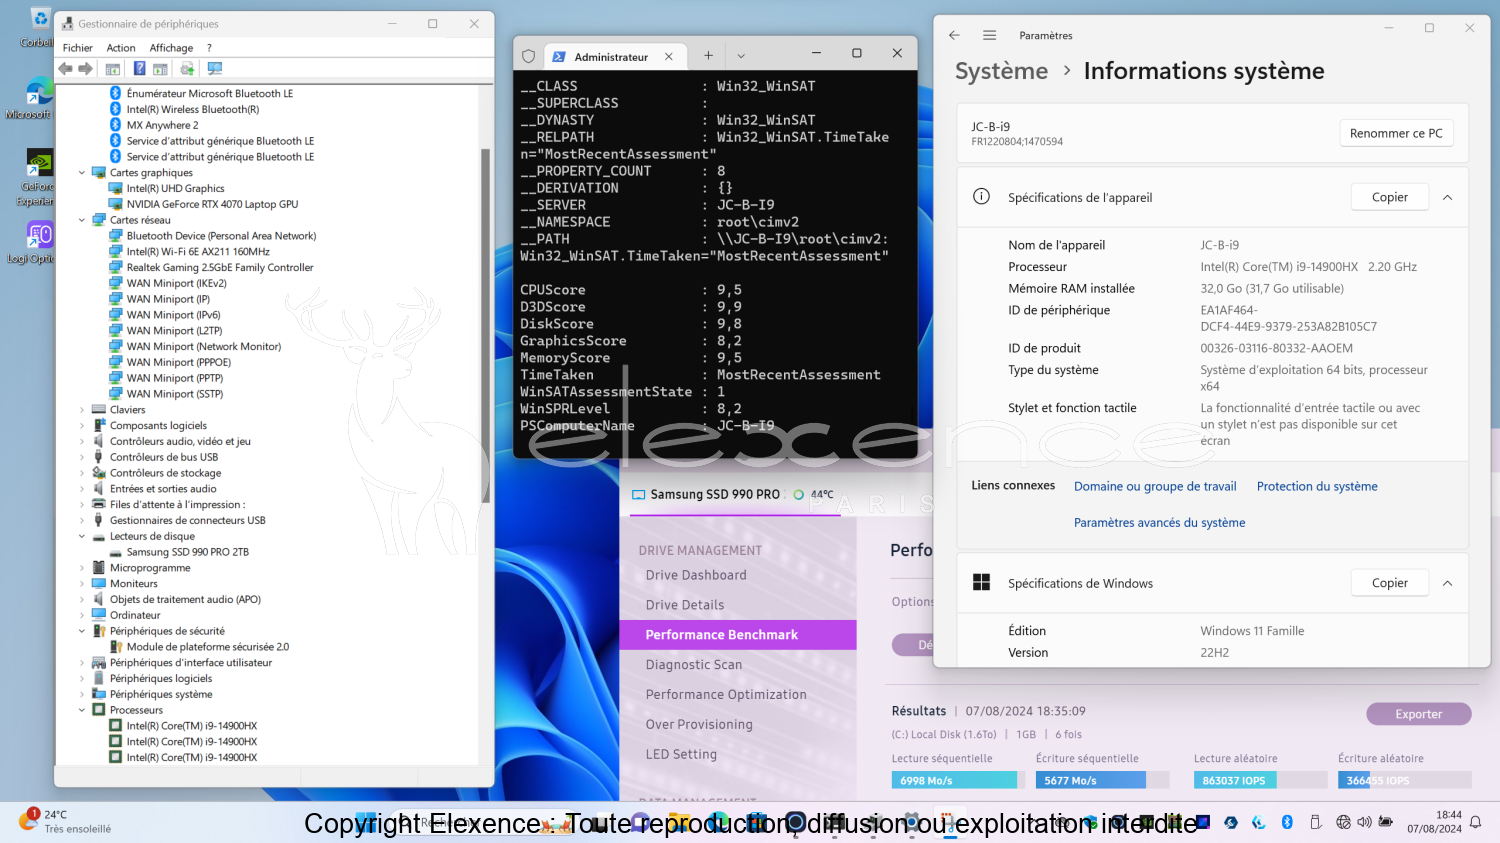The height and width of the screenshot is (843, 1500).
Task: Expand the Composants logiciels node
Action: point(82,426)
